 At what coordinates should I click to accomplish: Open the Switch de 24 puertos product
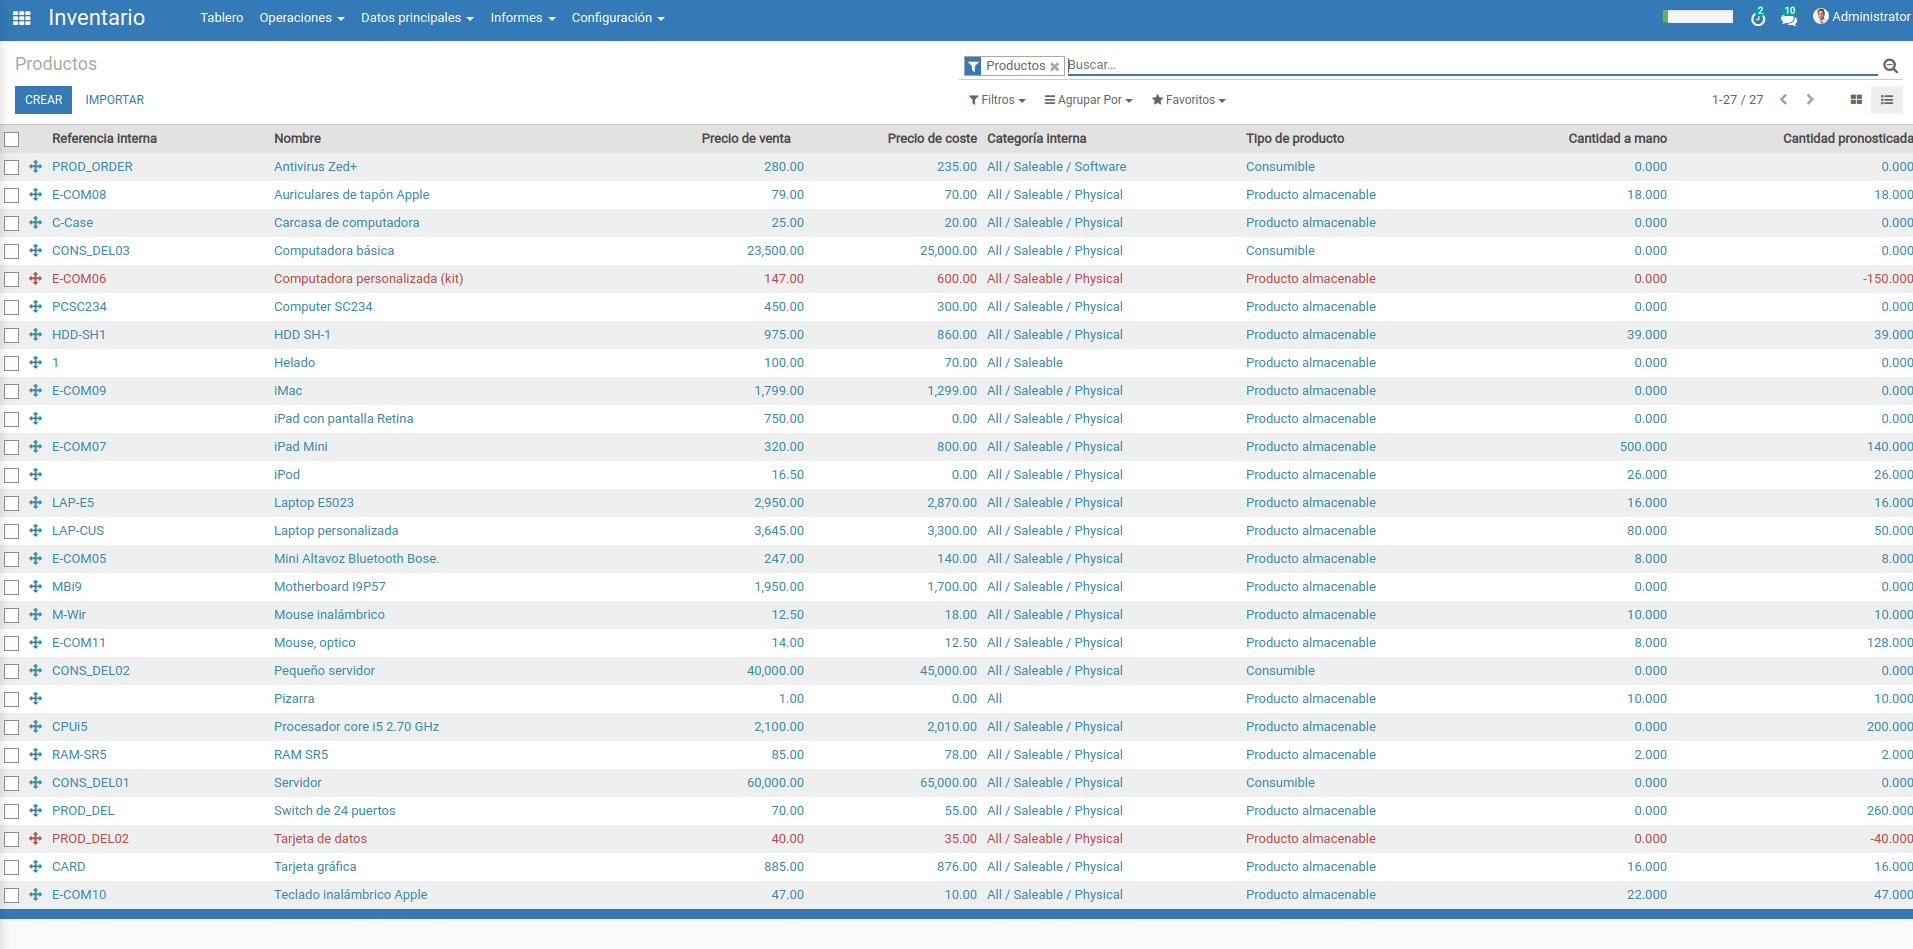click(334, 811)
